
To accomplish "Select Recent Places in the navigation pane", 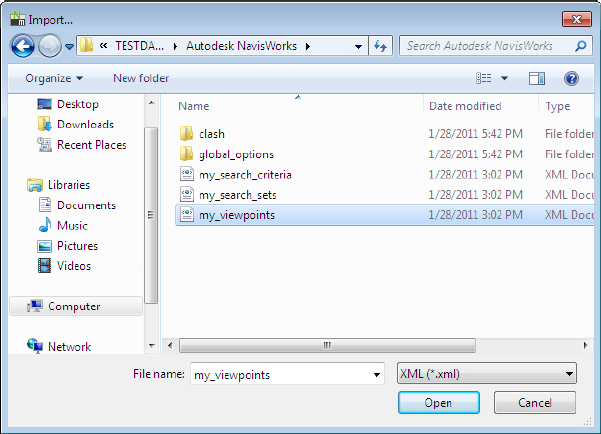I will [92, 145].
